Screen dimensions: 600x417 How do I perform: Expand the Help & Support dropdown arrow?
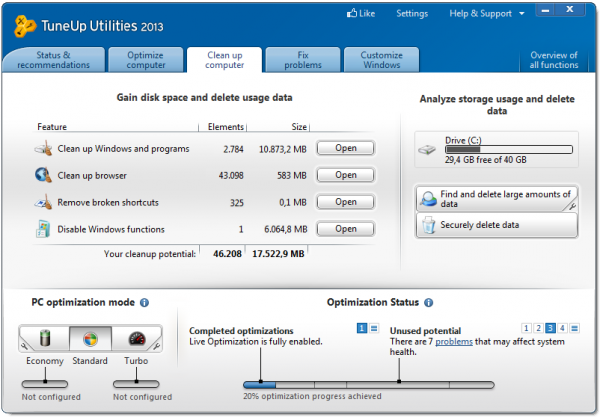[x=521, y=14]
